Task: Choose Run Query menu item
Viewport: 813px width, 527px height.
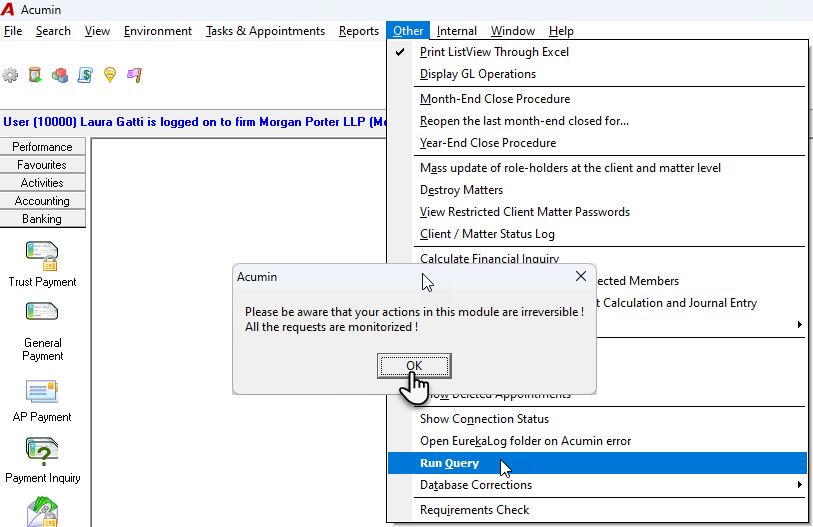Action: pos(597,463)
